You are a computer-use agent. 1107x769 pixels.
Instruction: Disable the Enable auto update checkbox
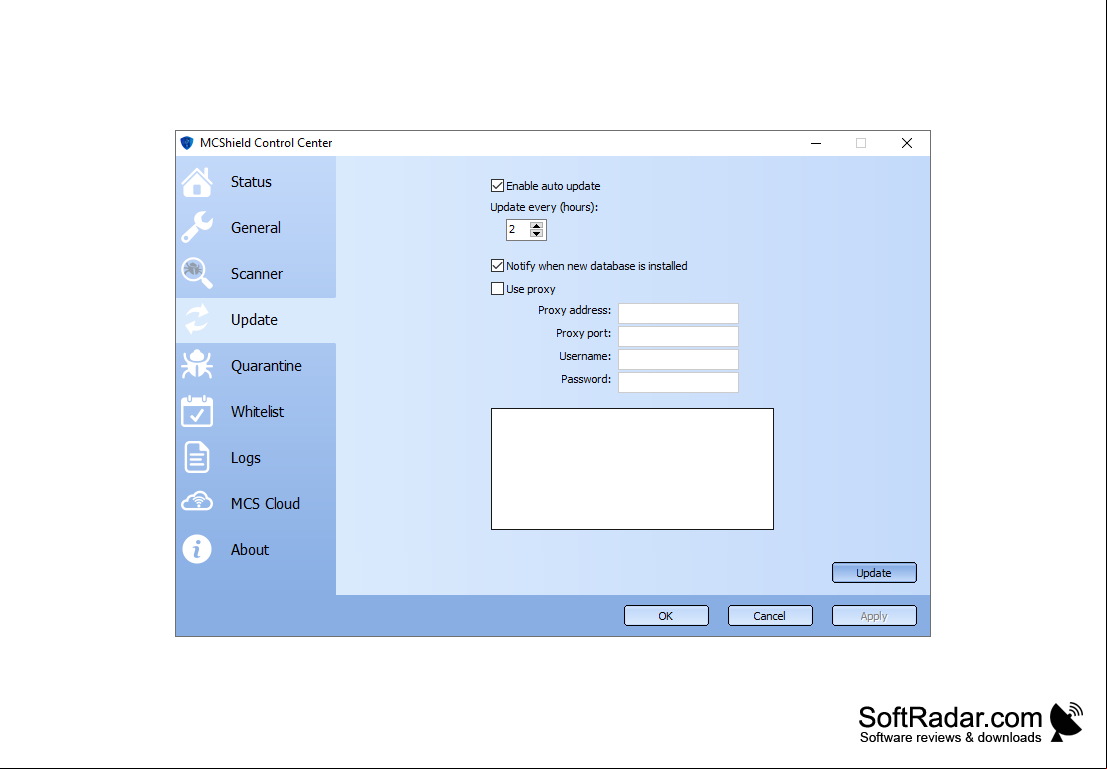(x=497, y=186)
